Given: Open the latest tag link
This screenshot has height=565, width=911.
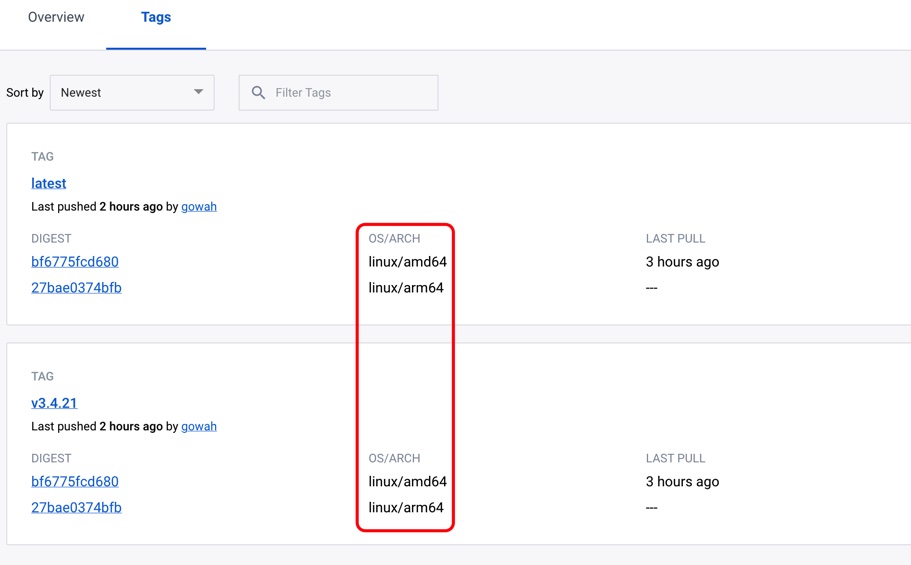Looking at the screenshot, I should tap(49, 183).
